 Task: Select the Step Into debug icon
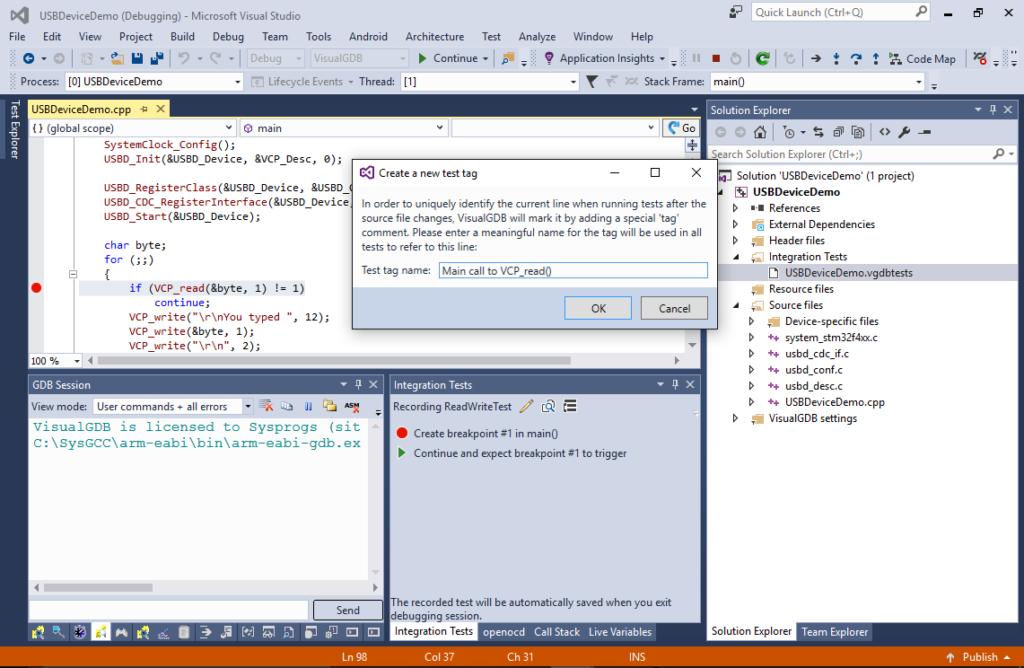tap(838, 58)
